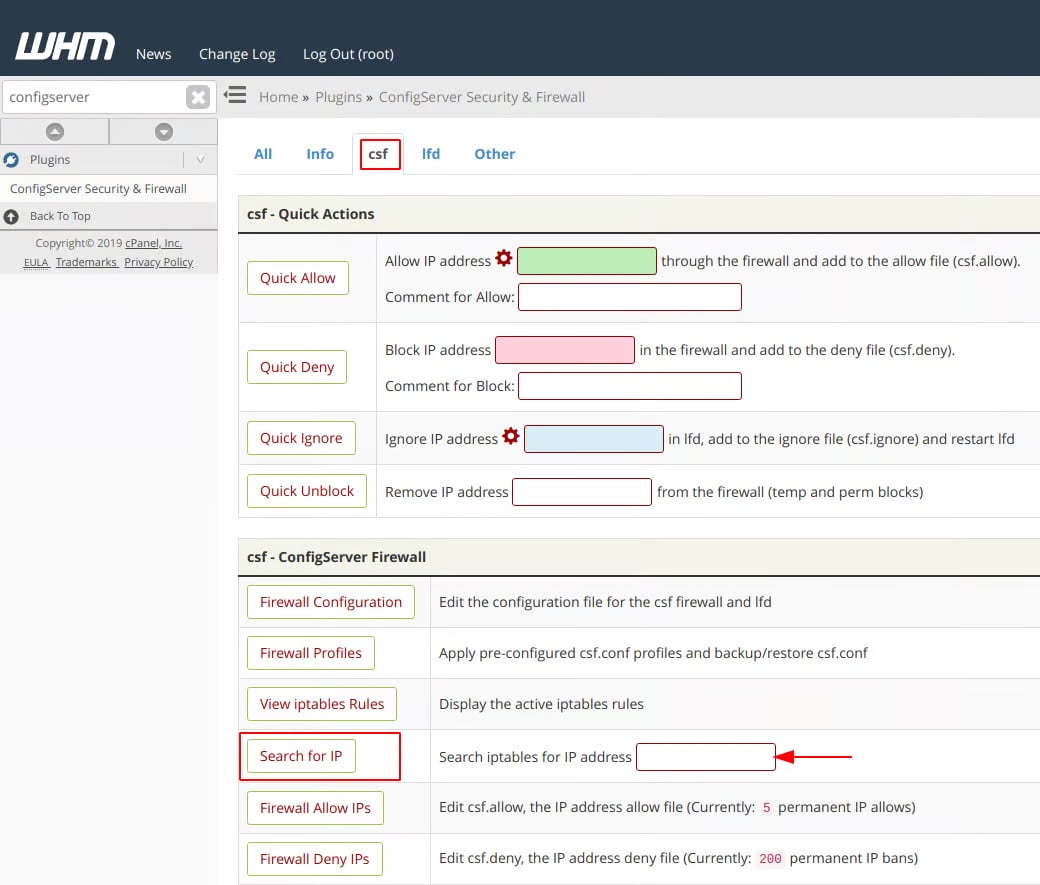Go to Home breadcrumb
The height and width of the screenshot is (885, 1040).
pos(279,97)
